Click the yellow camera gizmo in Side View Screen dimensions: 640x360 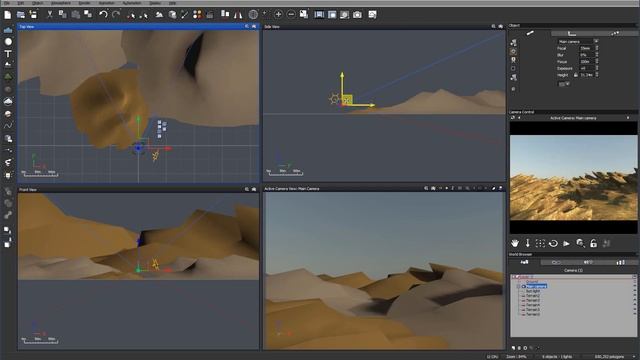347,100
